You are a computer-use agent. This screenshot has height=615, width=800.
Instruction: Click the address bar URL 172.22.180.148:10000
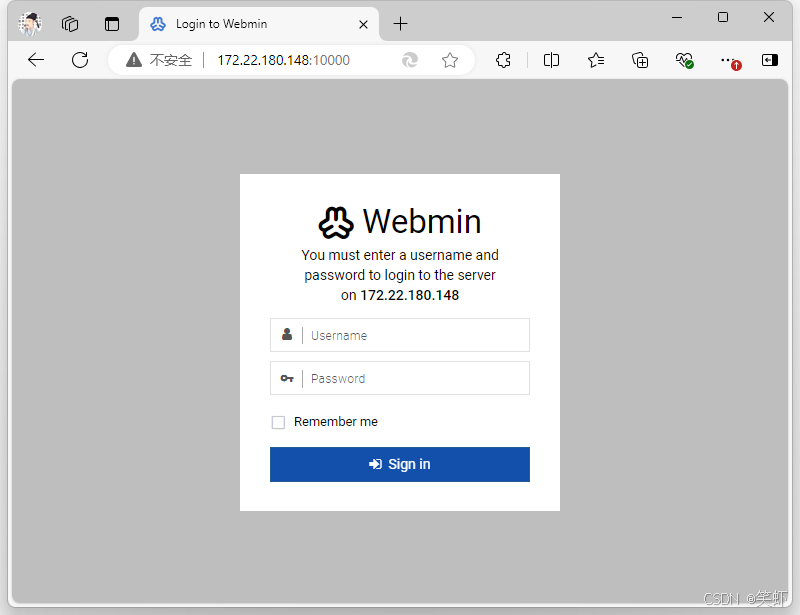coord(283,60)
